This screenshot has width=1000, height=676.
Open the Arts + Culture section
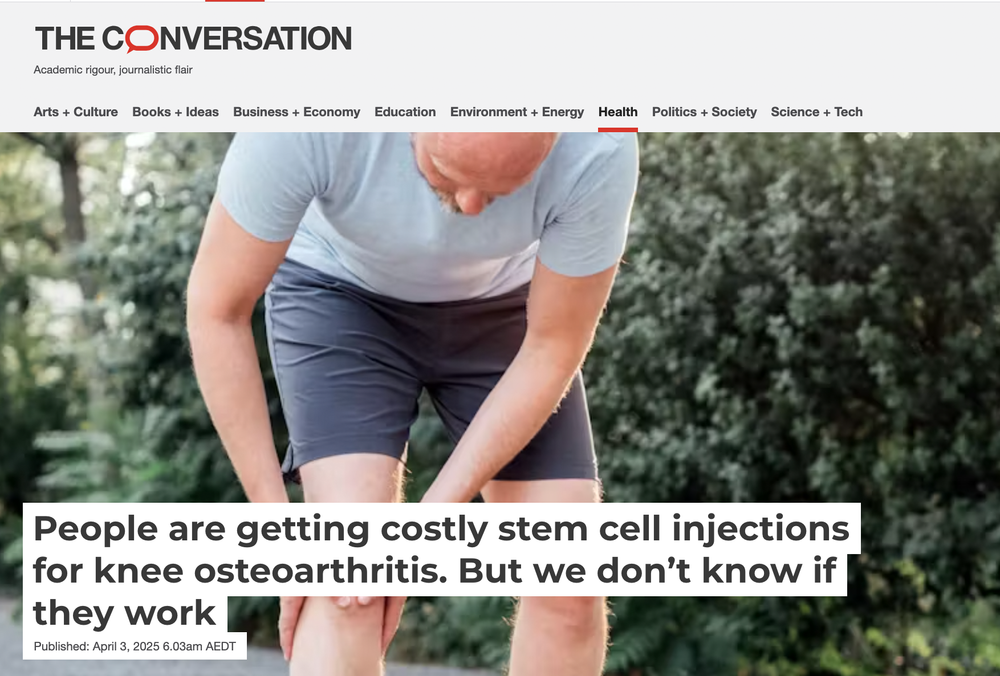coord(75,112)
